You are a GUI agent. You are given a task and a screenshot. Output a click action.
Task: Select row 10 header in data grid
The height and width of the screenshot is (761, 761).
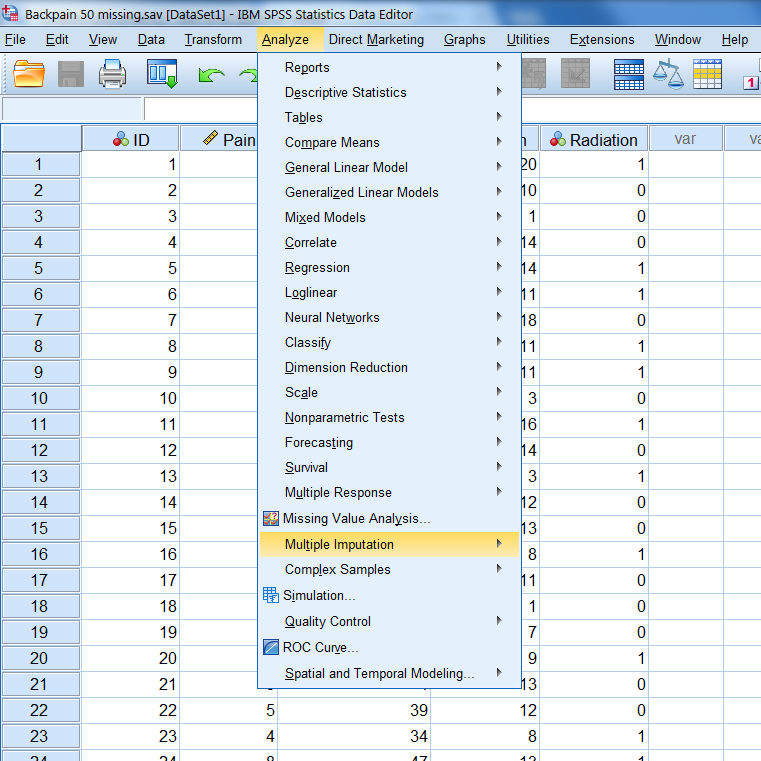[40, 398]
